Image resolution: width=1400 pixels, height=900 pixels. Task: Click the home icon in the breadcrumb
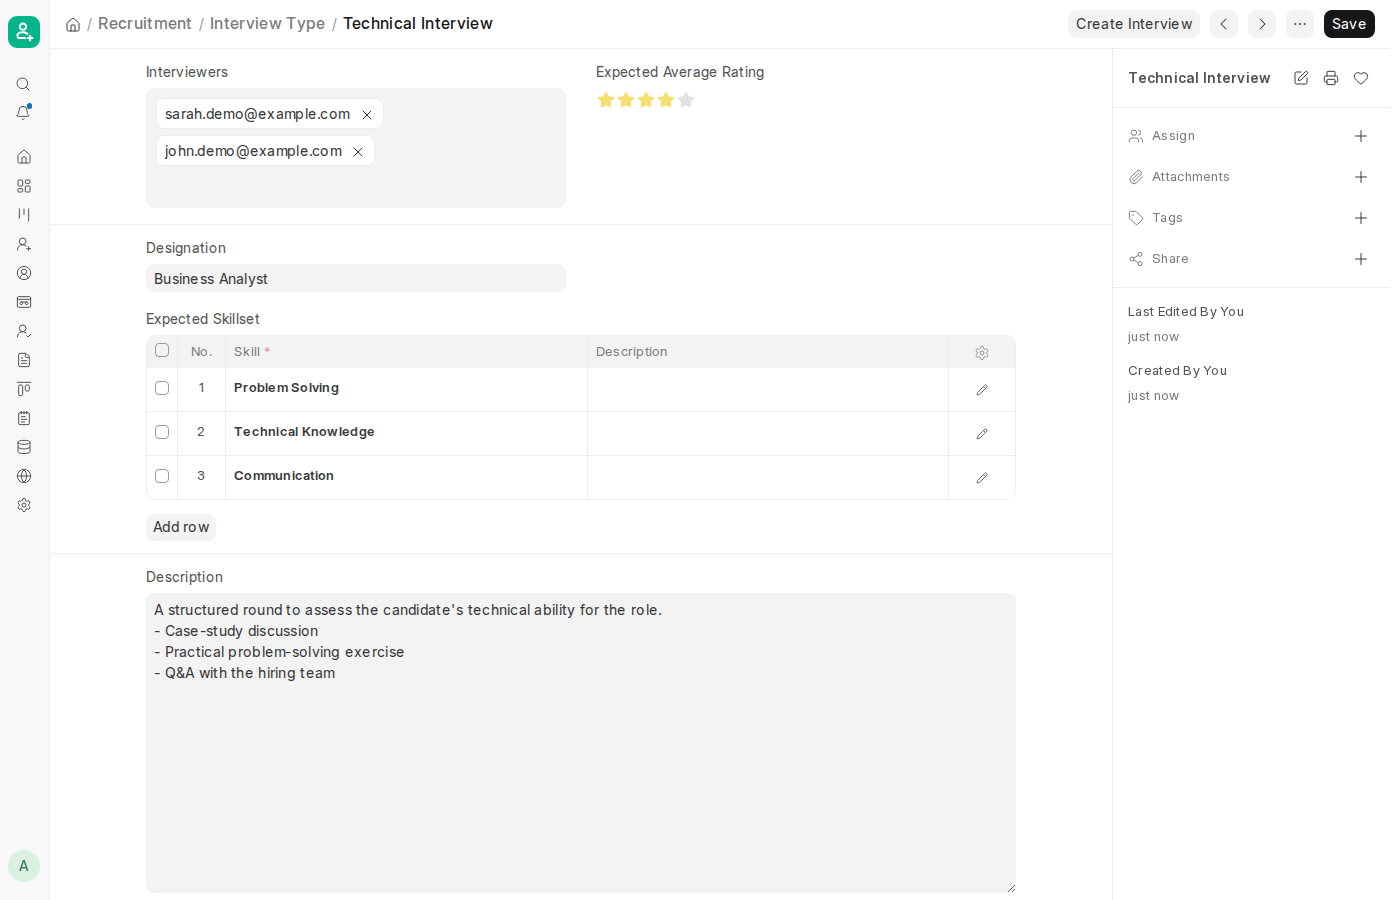click(x=73, y=24)
